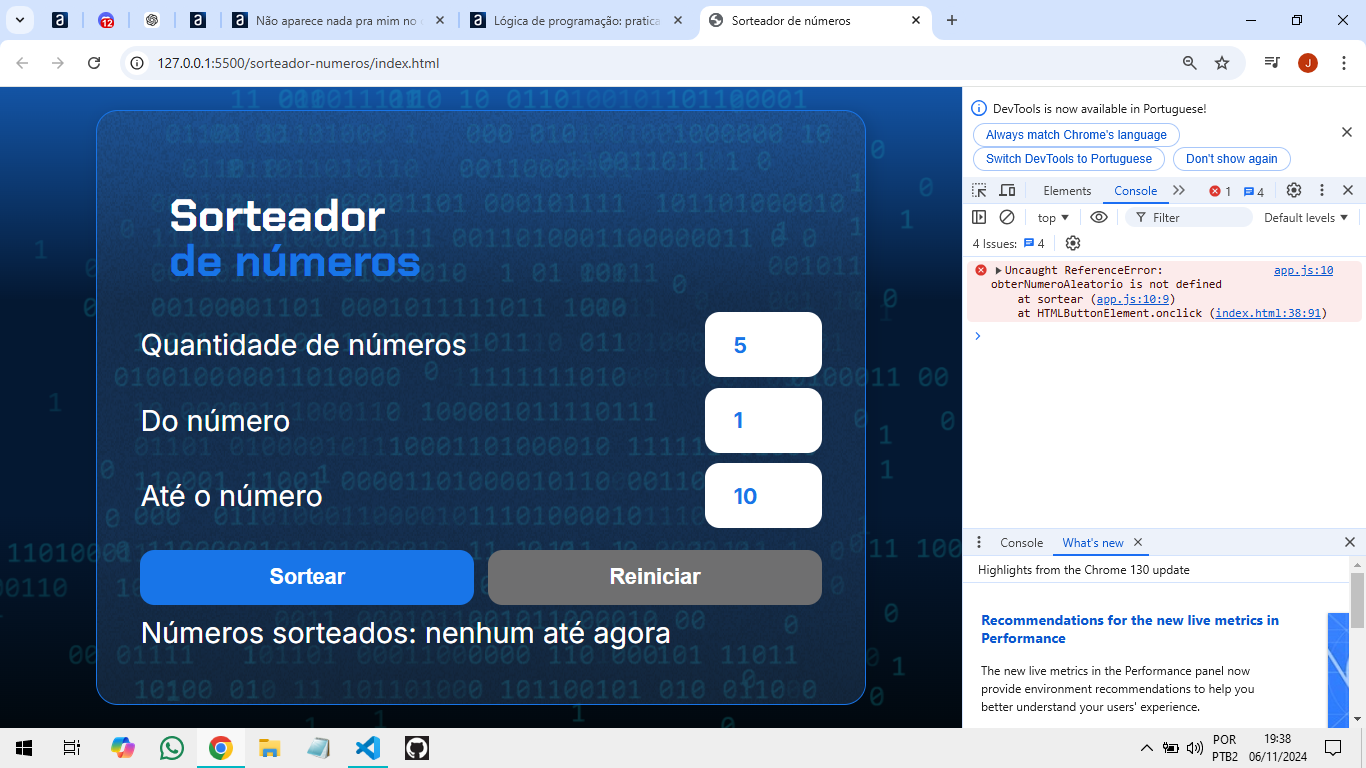Viewport: 1366px width, 768px height.
Task: Click the What's new panel scrollbar
Action: (1357, 600)
